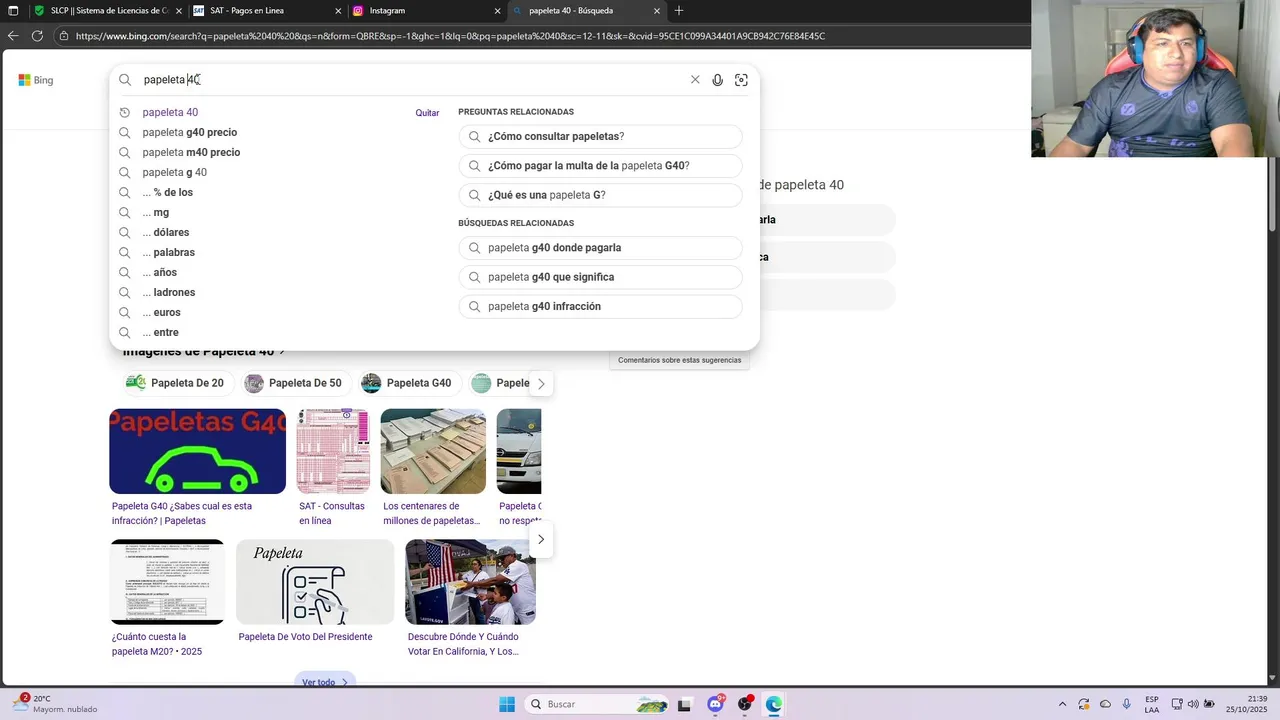Open the 'SAT - Consultas en línea' thumbnail

click(x=333, y=451)
